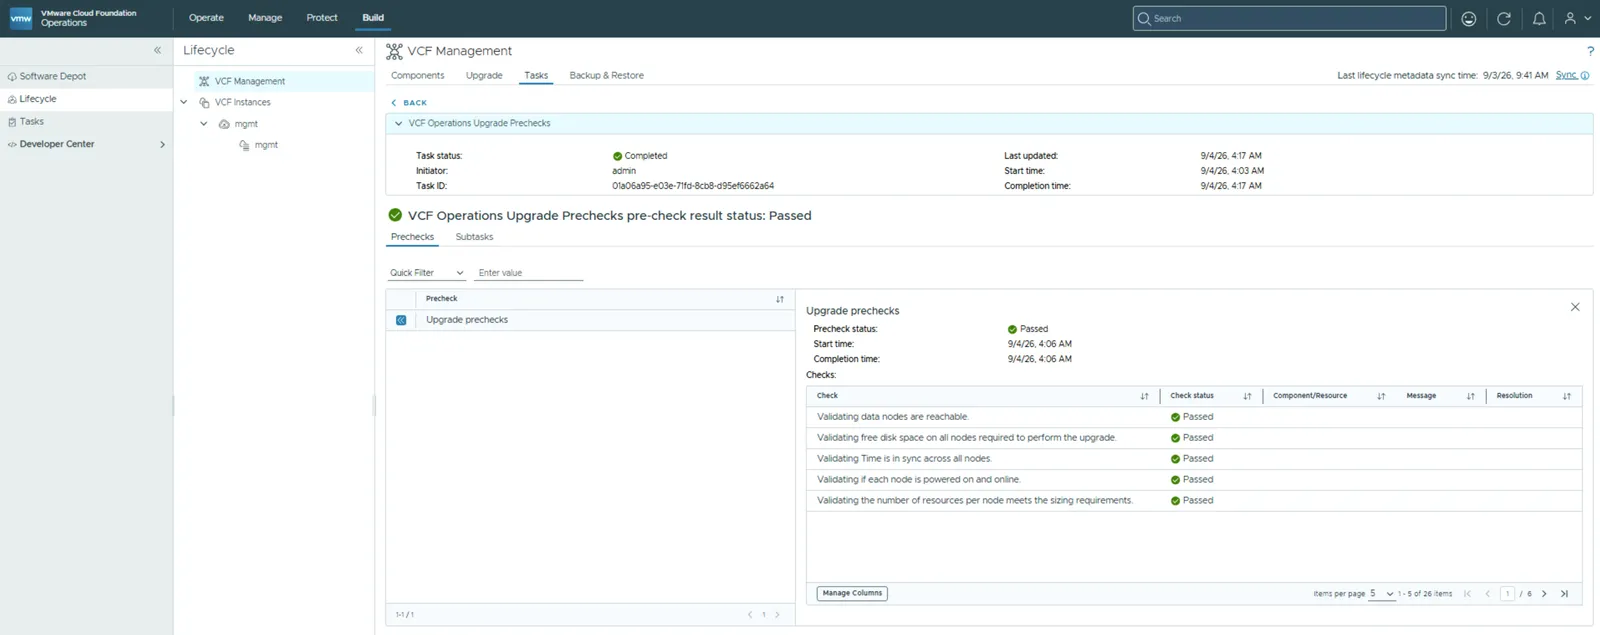Sort the Check status column
1600x635 pixels.
click(x=1247, y=396)
